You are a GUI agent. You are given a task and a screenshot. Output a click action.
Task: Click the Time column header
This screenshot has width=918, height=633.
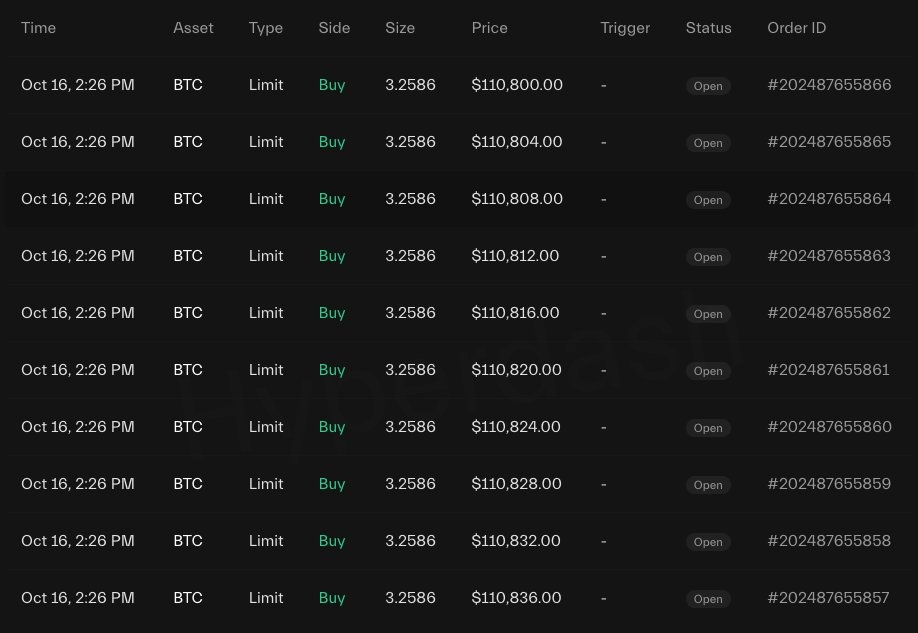point(39,28)
